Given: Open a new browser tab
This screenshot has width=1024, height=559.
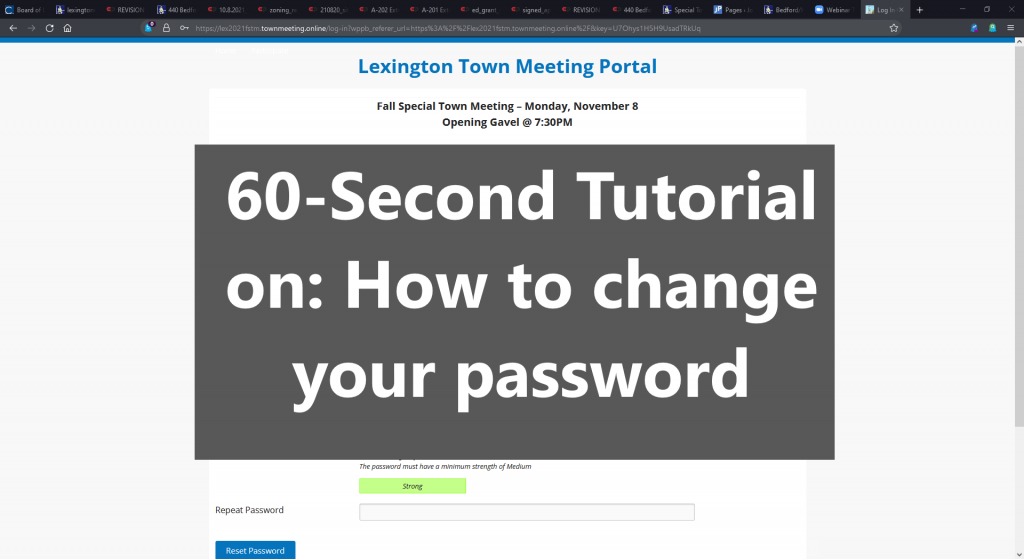Looking at the screenshot, I should (x=920, y=10).
